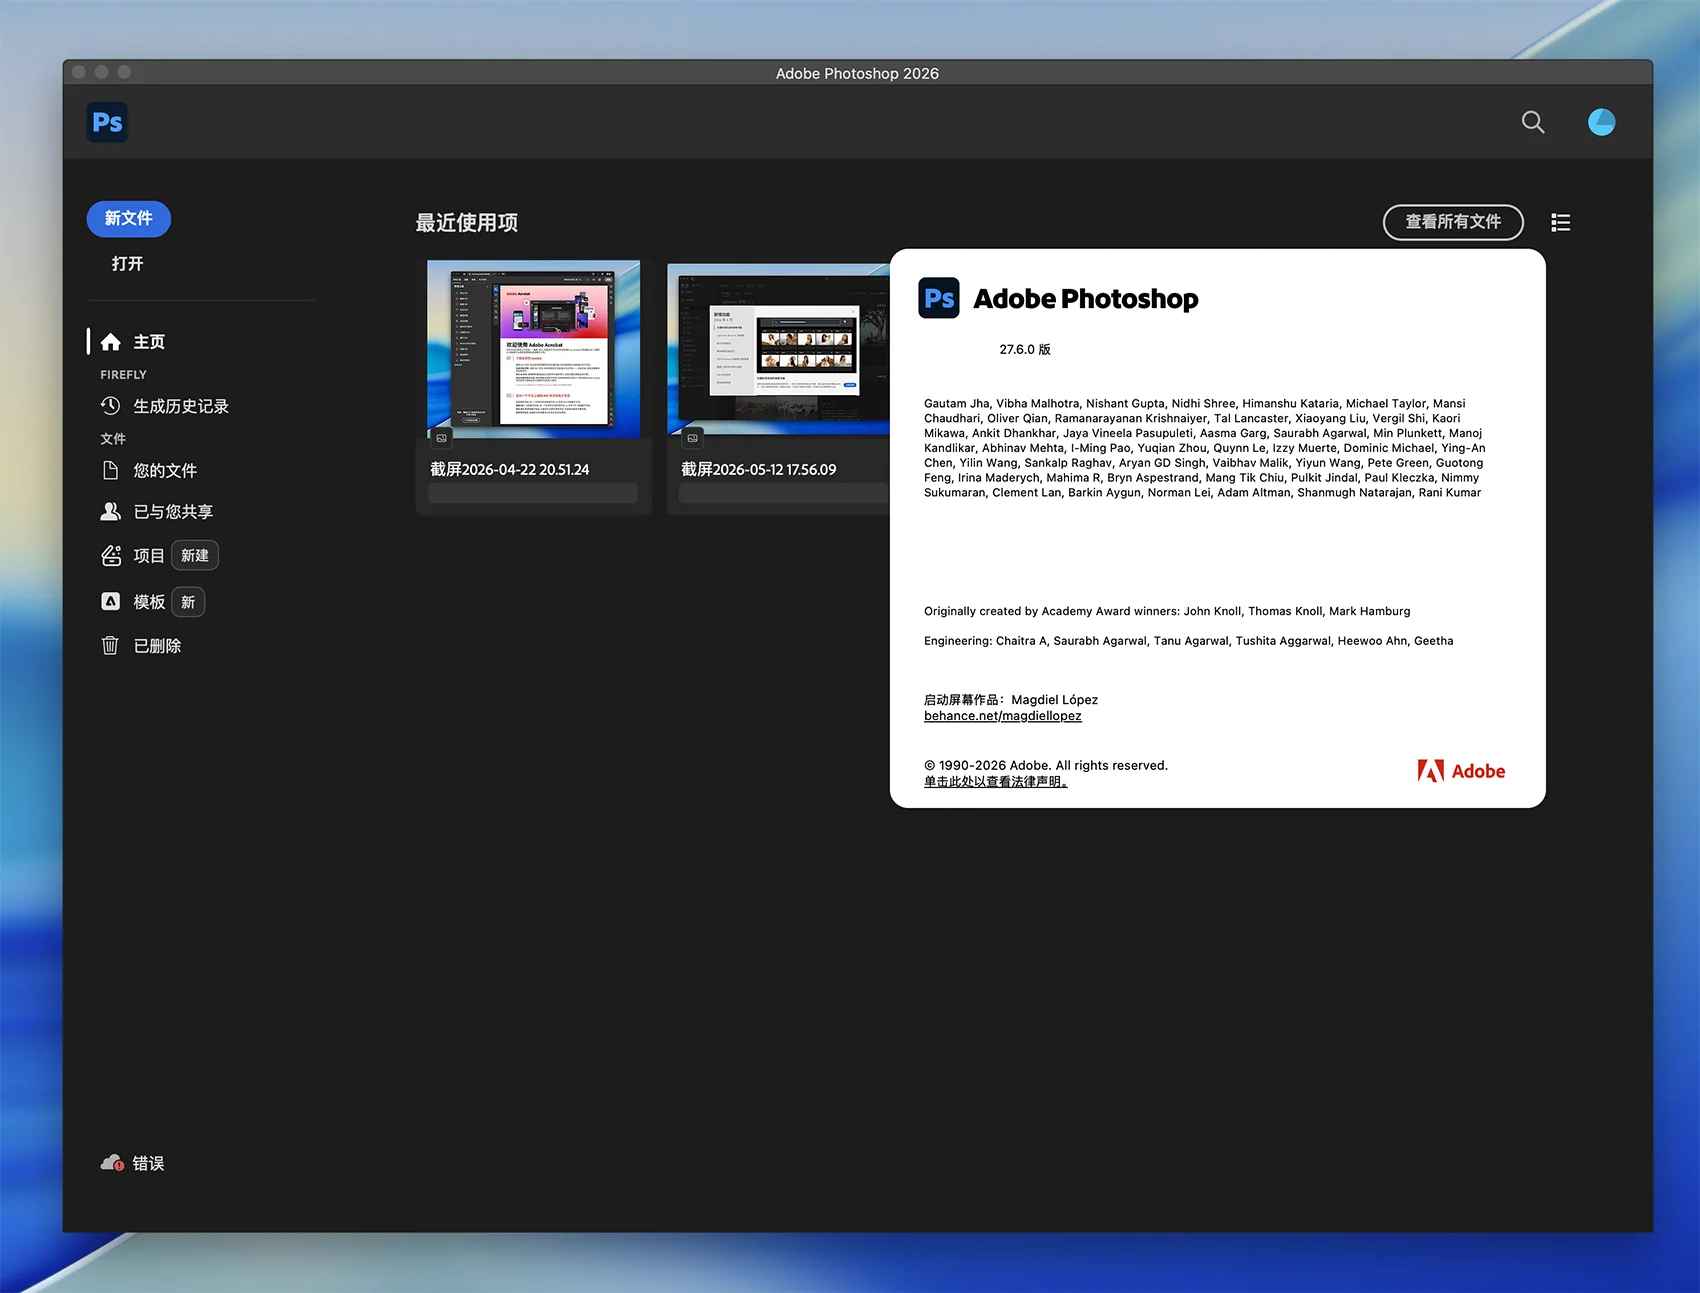This screenshot has width=1700, height=1293.
Task: Open the 截屏2026-04-22 20.51.24 thumbnail
Action: 533,349
